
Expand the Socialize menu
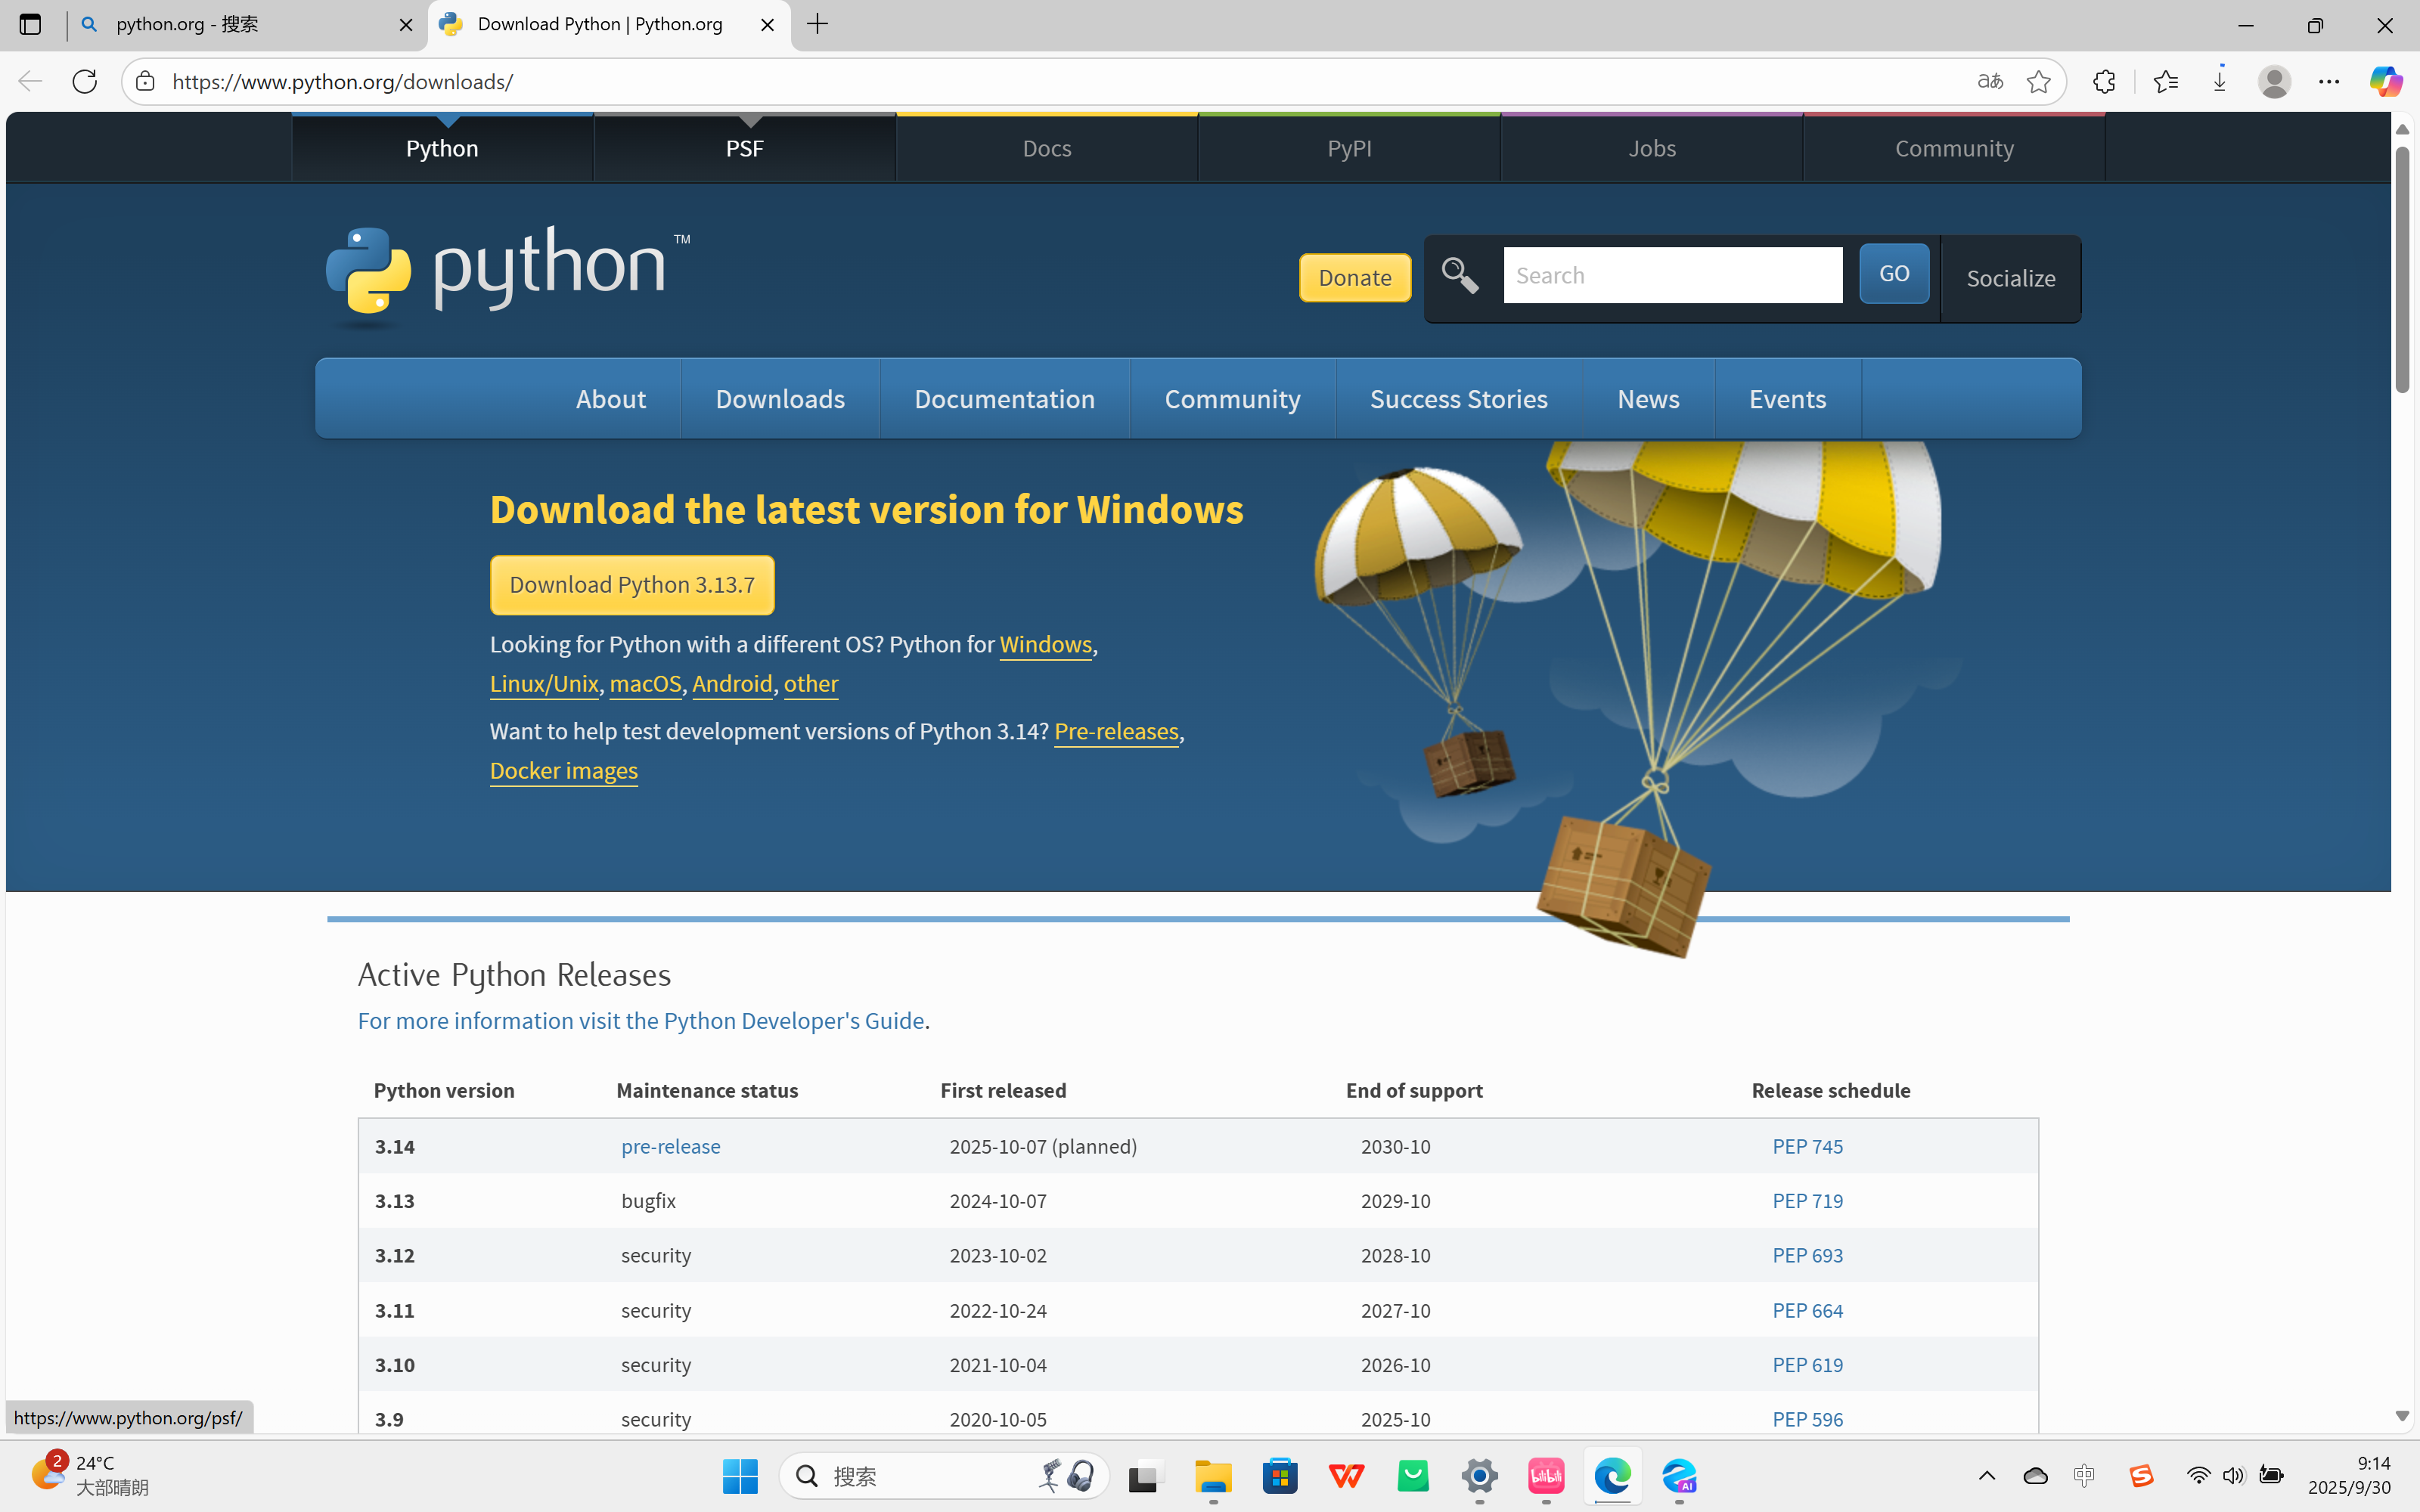click(x=2010, y=278)
